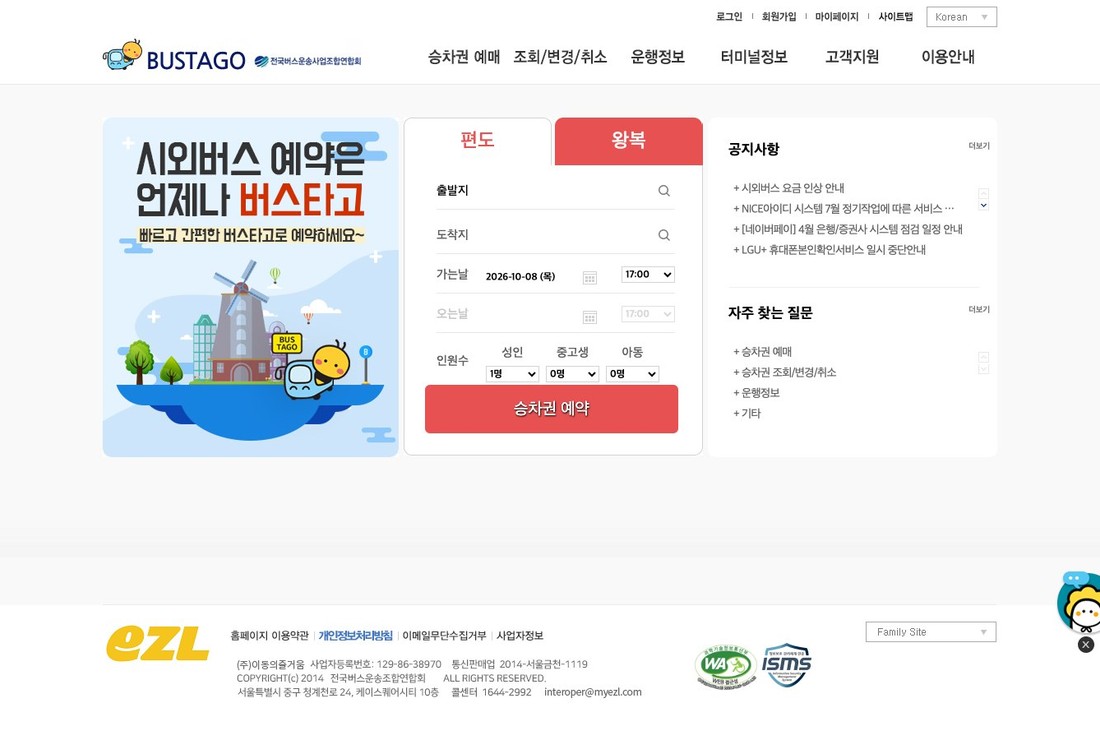Open the 가는날 17:00 time dropdown
Viewport: 1100px width, 740px height.
coord(648,274)
